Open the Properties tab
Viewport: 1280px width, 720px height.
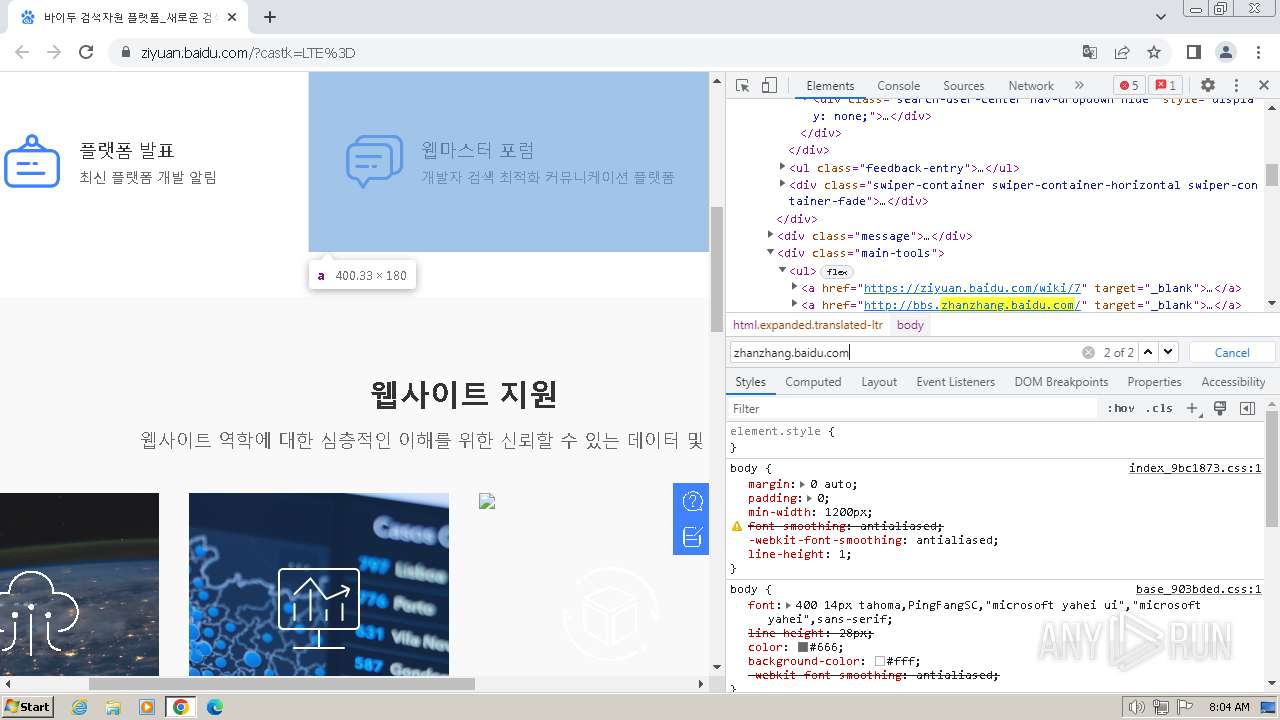coord(1154,382)
